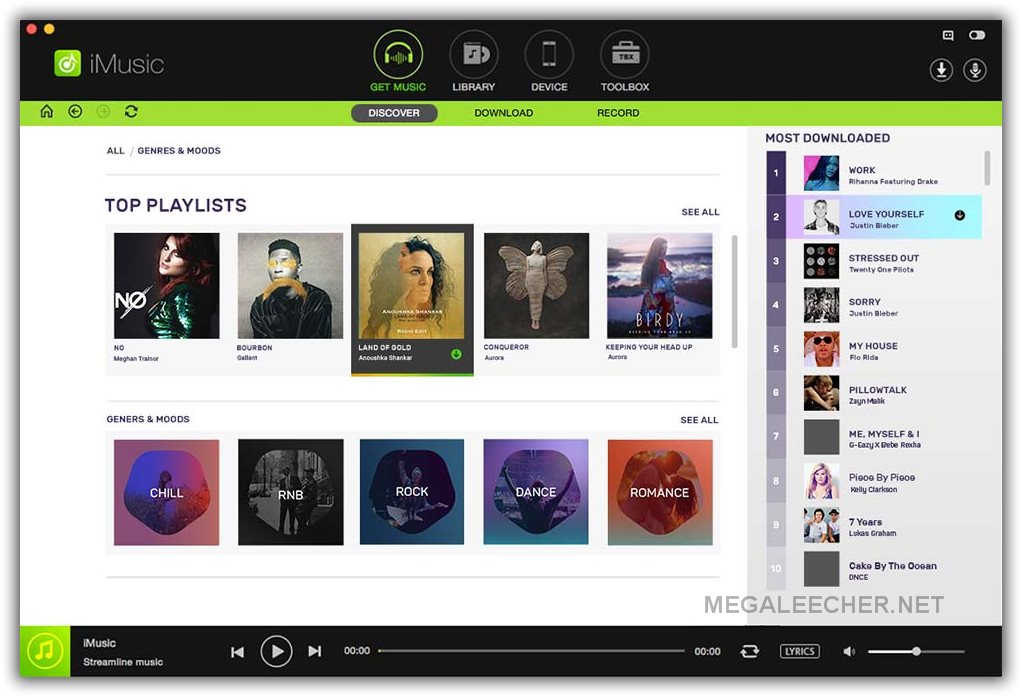Open Land of Gold album cover
The width and height of the screenshot is (1022, 697).
point(412,286)
